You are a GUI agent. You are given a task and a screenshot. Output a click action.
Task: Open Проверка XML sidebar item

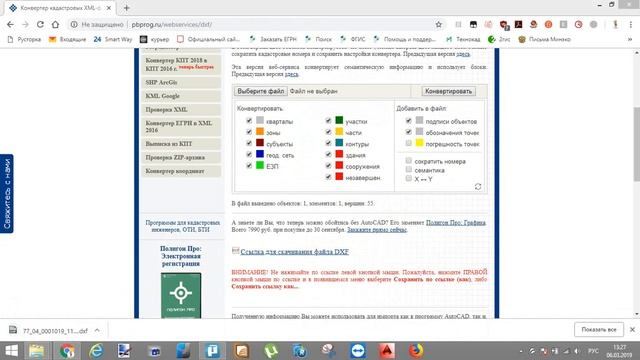[x=181, y=110]
